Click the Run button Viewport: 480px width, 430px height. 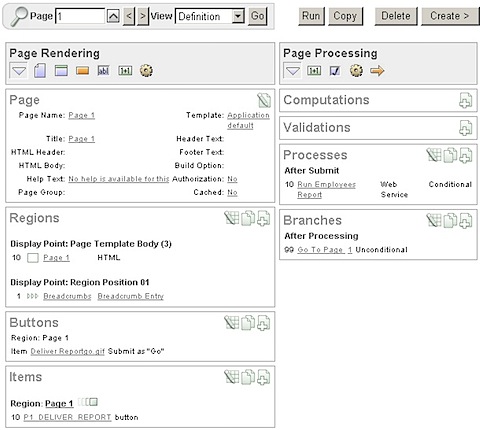pos(311,16)
